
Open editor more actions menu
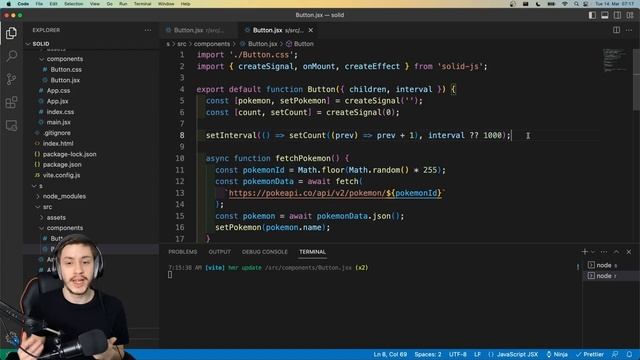point(629,30)
